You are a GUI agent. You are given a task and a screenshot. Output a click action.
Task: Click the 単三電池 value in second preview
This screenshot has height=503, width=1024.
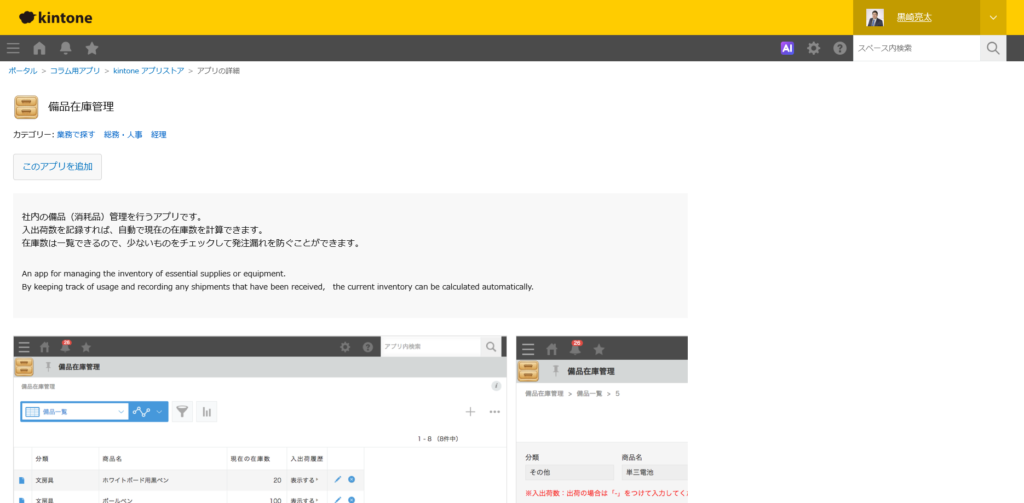637,472
